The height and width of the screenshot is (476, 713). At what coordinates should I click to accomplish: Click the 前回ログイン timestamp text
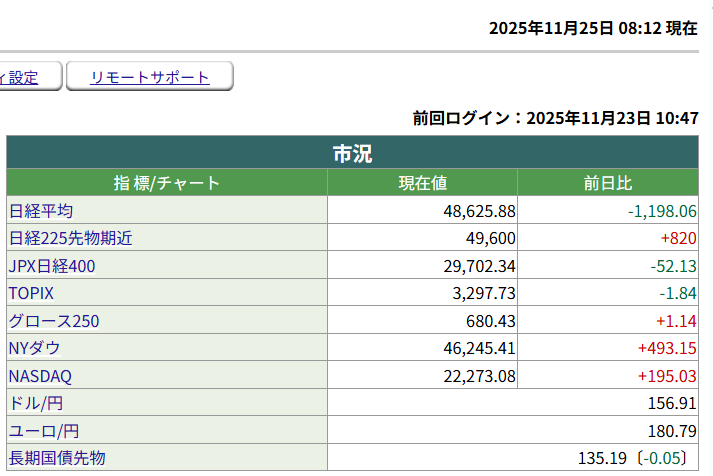pos(555,118)
